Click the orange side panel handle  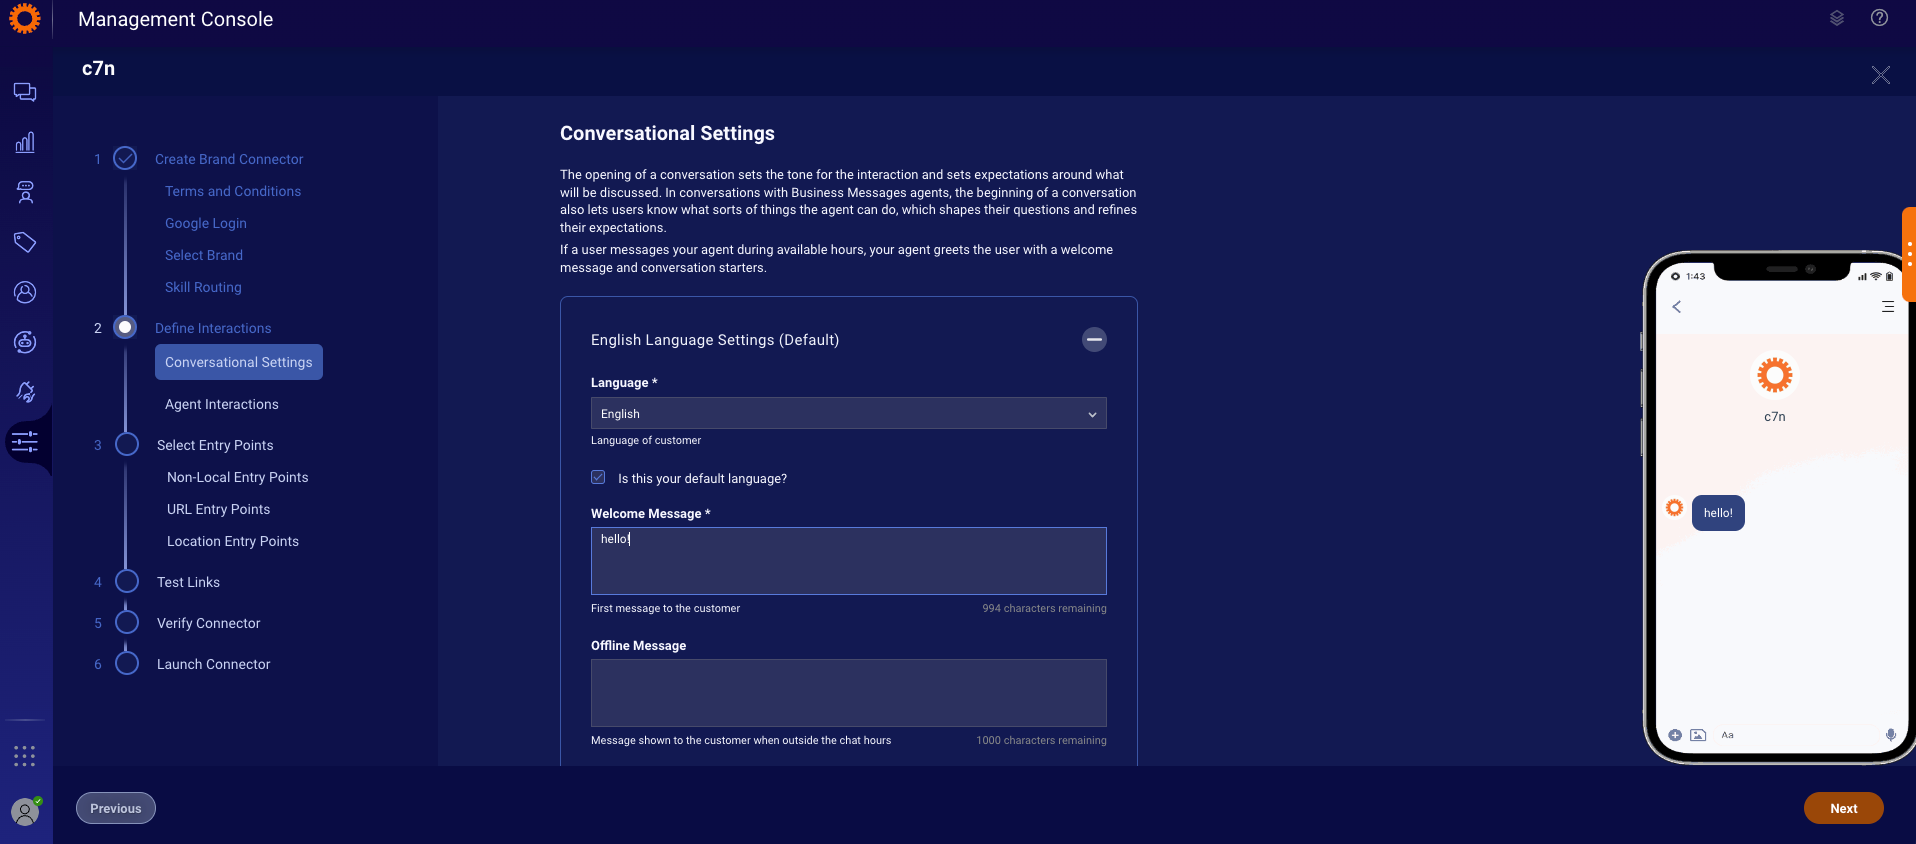tap(1909, 255)
